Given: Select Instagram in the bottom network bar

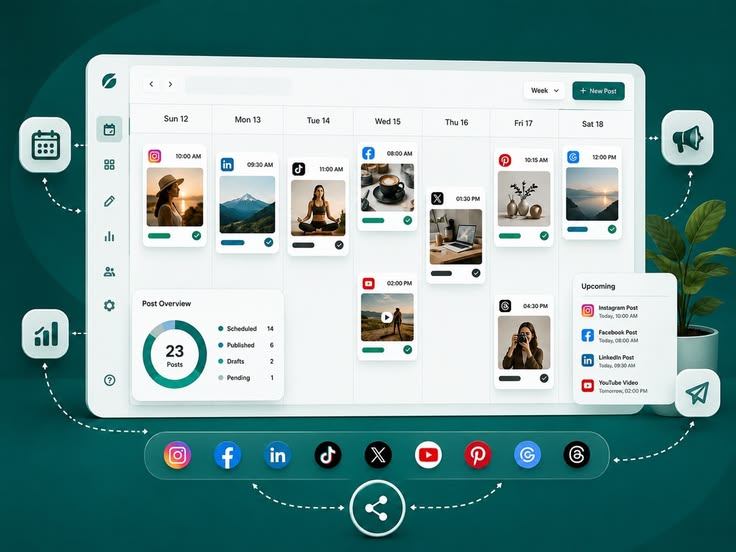Looking at the screenshot, I should (177, 455).
